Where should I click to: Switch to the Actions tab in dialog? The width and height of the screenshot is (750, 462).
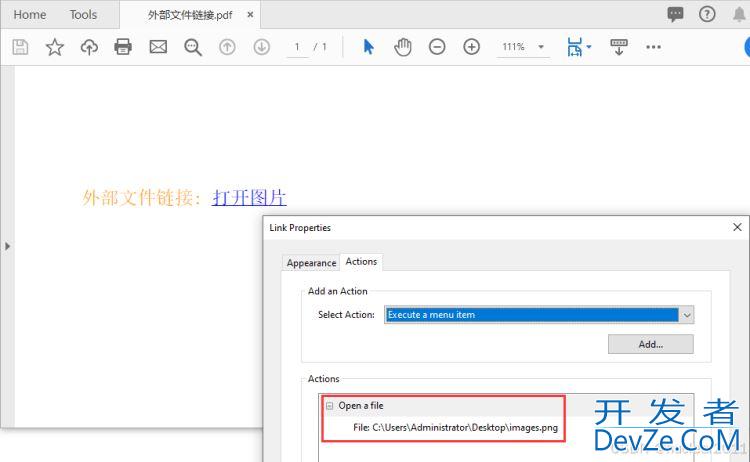pyautogui.click(x=361, y=262)
